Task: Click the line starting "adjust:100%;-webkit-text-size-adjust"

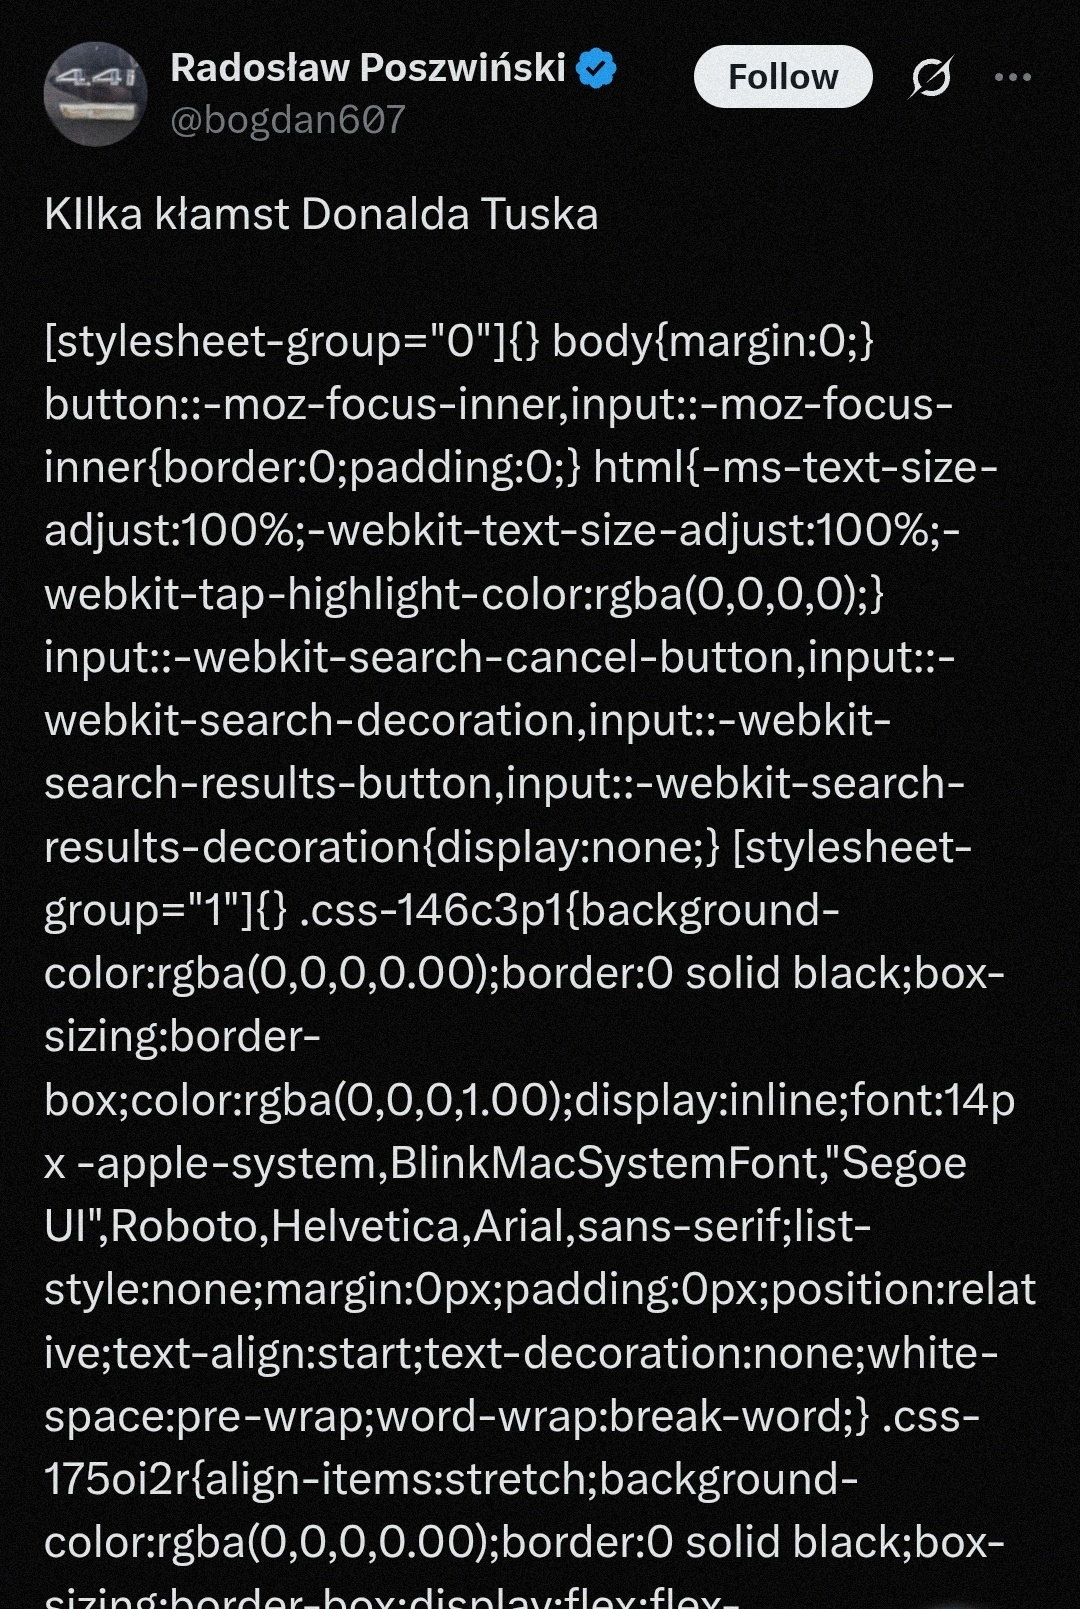Action: click(501, 531)
